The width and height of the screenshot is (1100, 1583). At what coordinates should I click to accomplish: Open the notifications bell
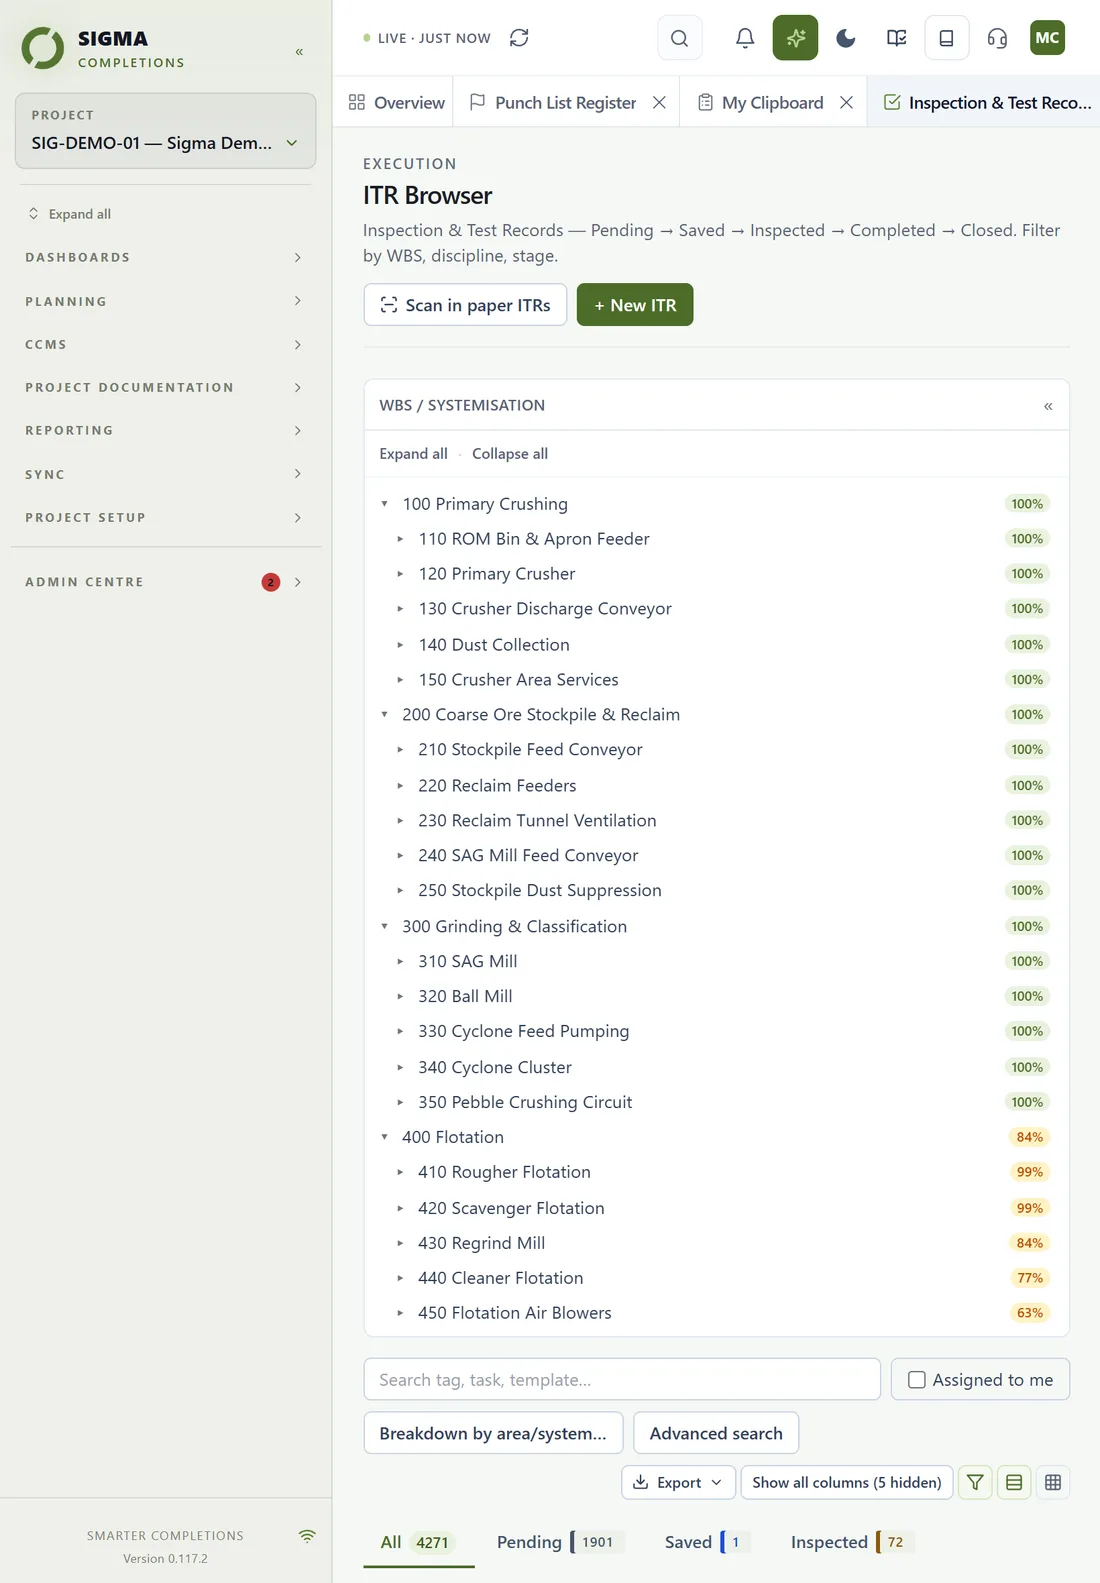coord(745,38)
